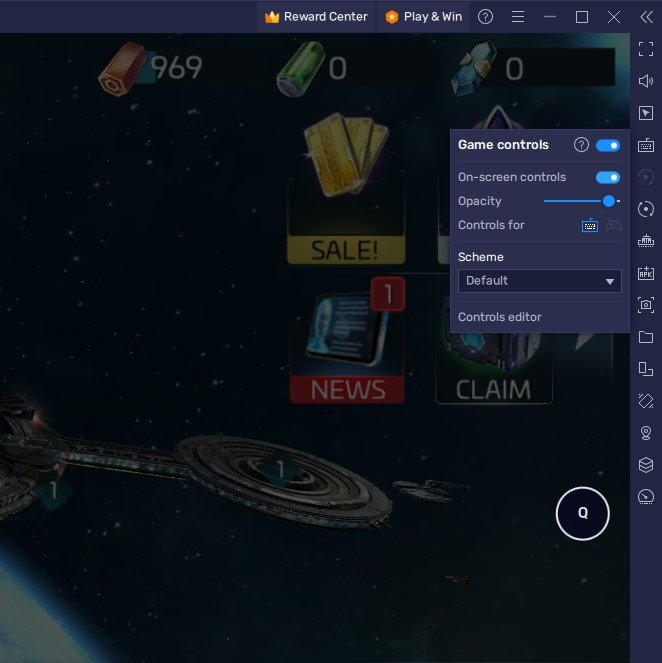The width and height of the screenshot is (662, 663).
Task: Select keyboard controls in Controls for
Action: click(590, 225)
